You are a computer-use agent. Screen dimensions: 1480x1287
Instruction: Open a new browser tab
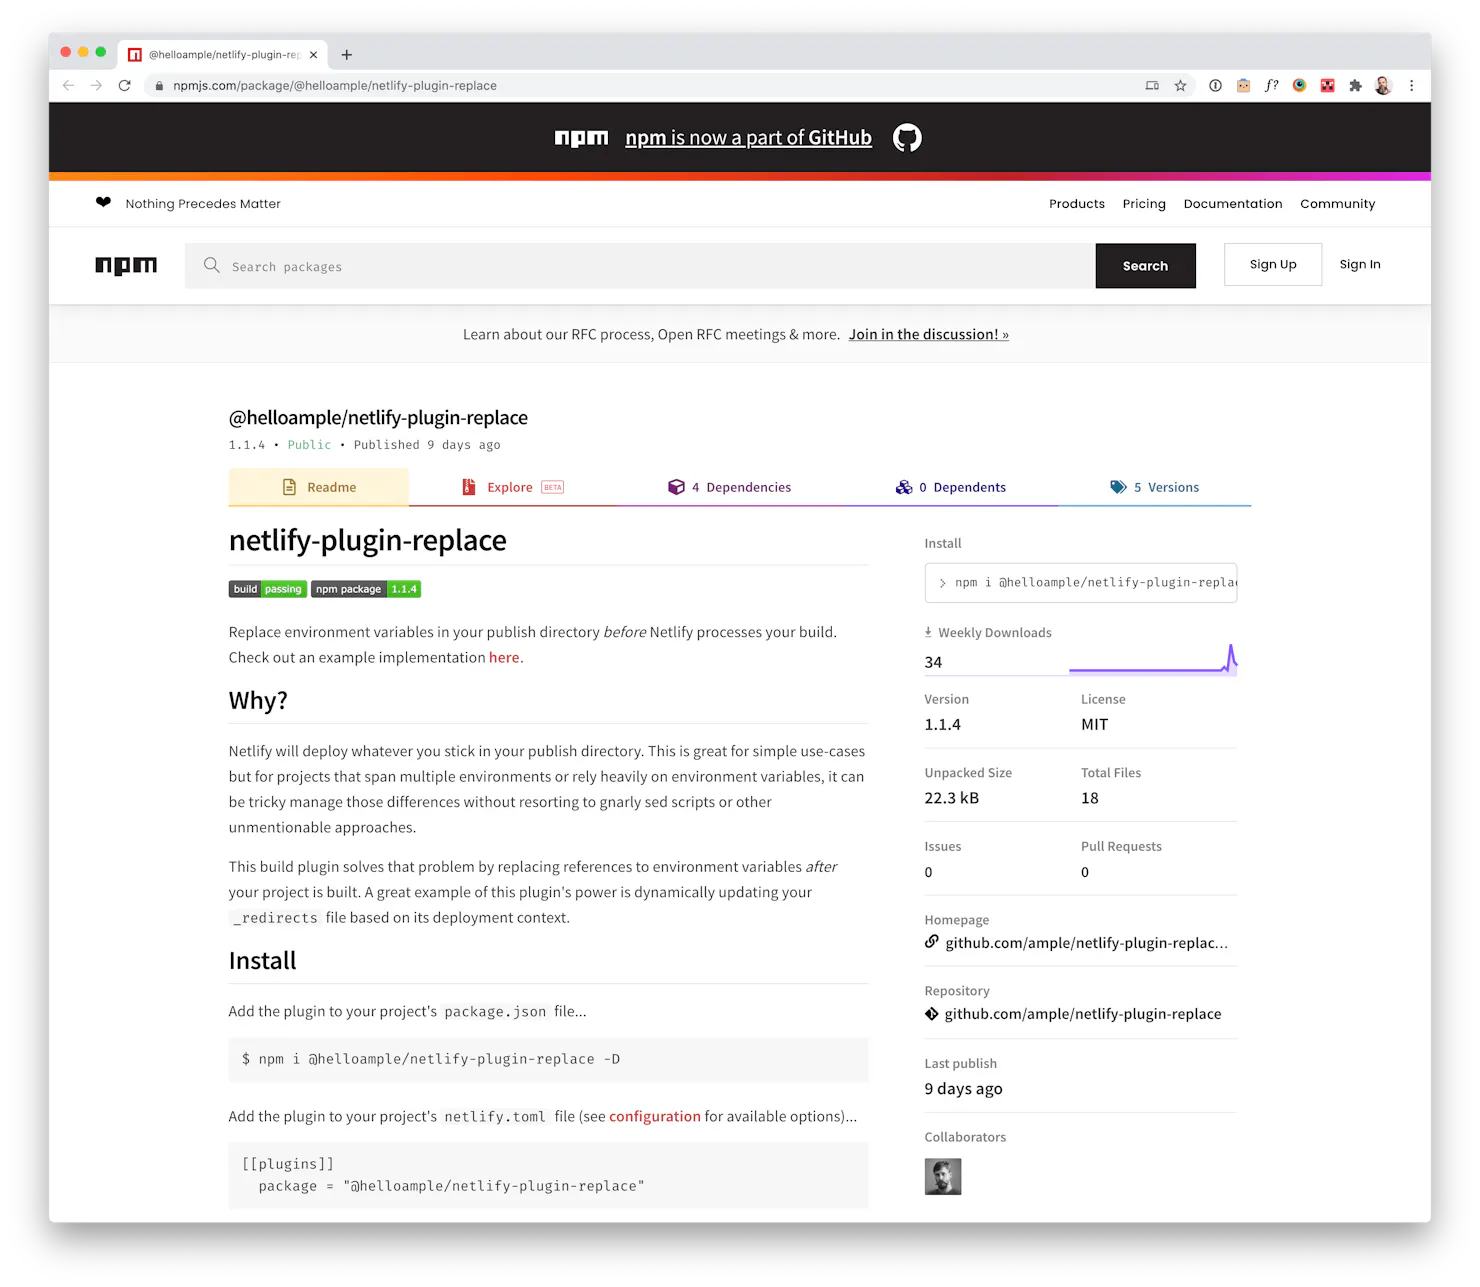click(x=347, y=55)
